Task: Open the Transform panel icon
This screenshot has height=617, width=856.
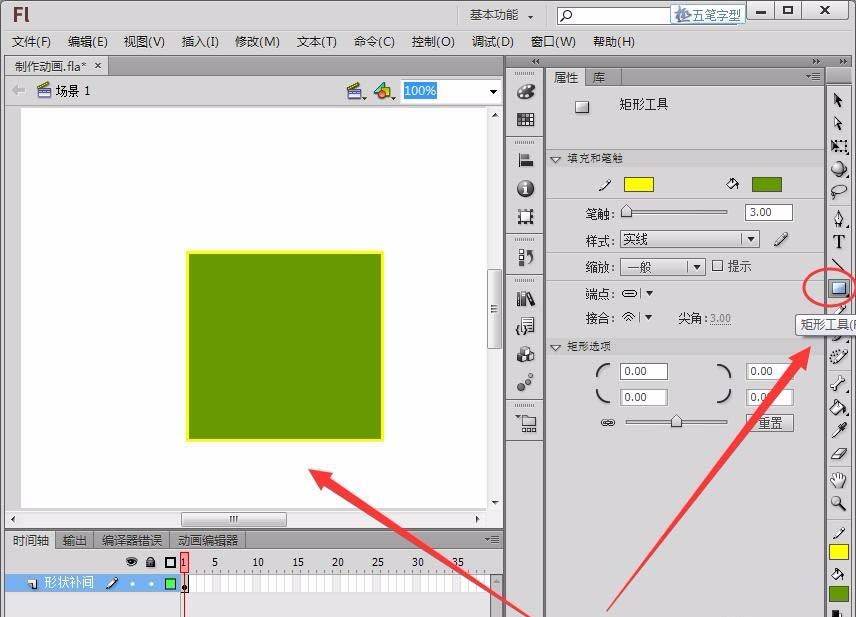Action: click(526, 217)
